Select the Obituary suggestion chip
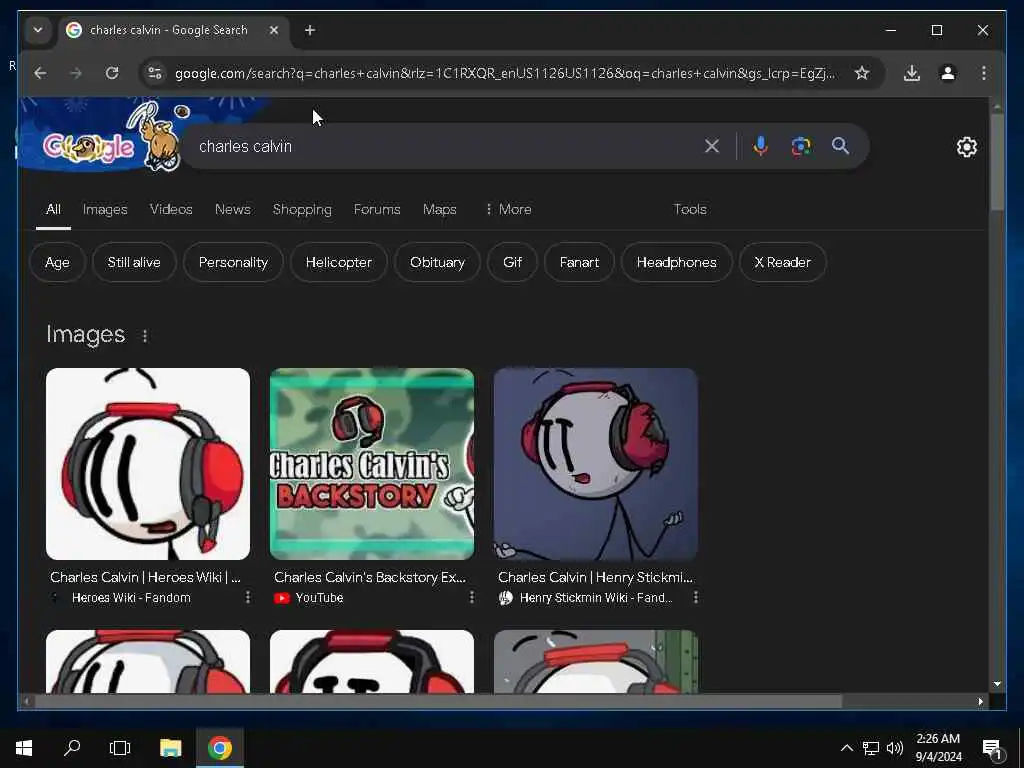Viewport: 1024px width, 768px height. (x=437, y=262)
